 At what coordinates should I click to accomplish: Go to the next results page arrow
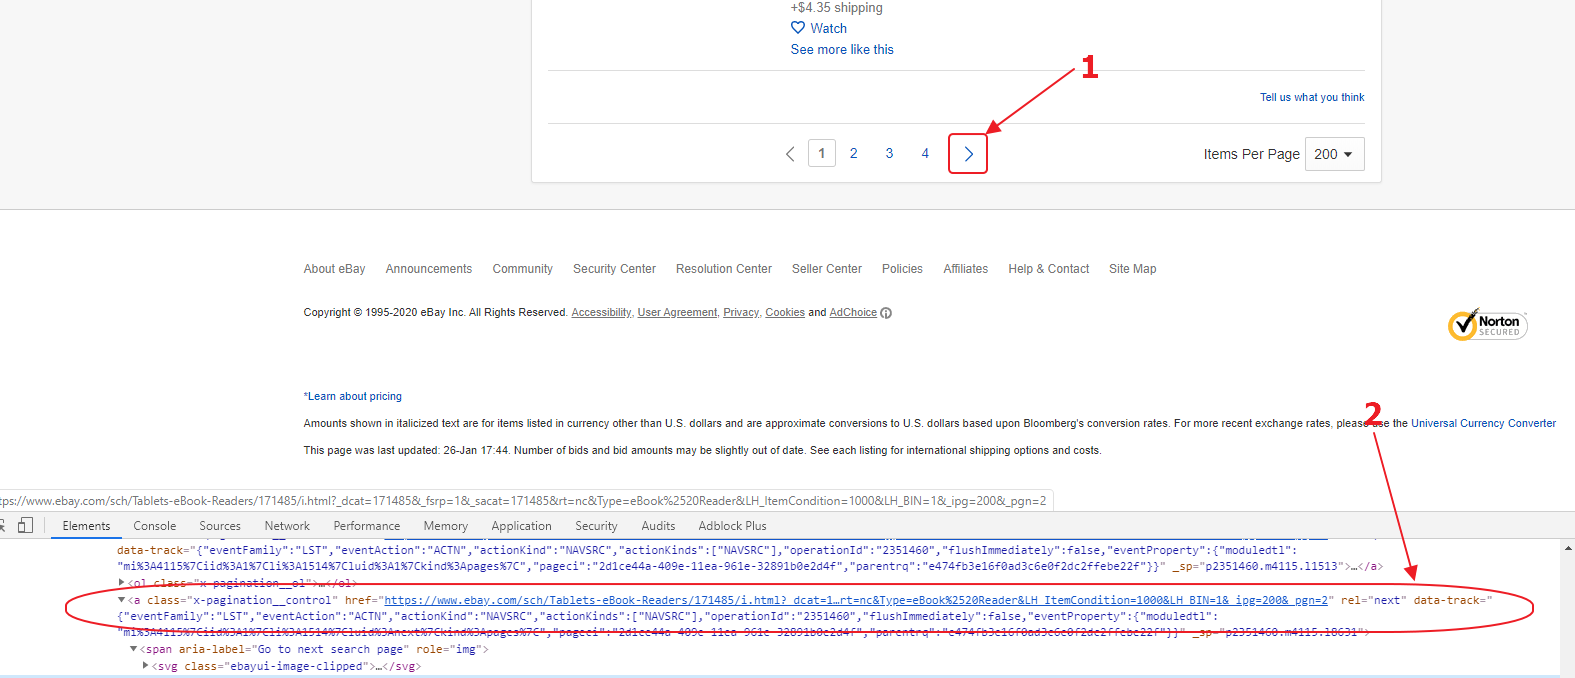click(968, 154)
